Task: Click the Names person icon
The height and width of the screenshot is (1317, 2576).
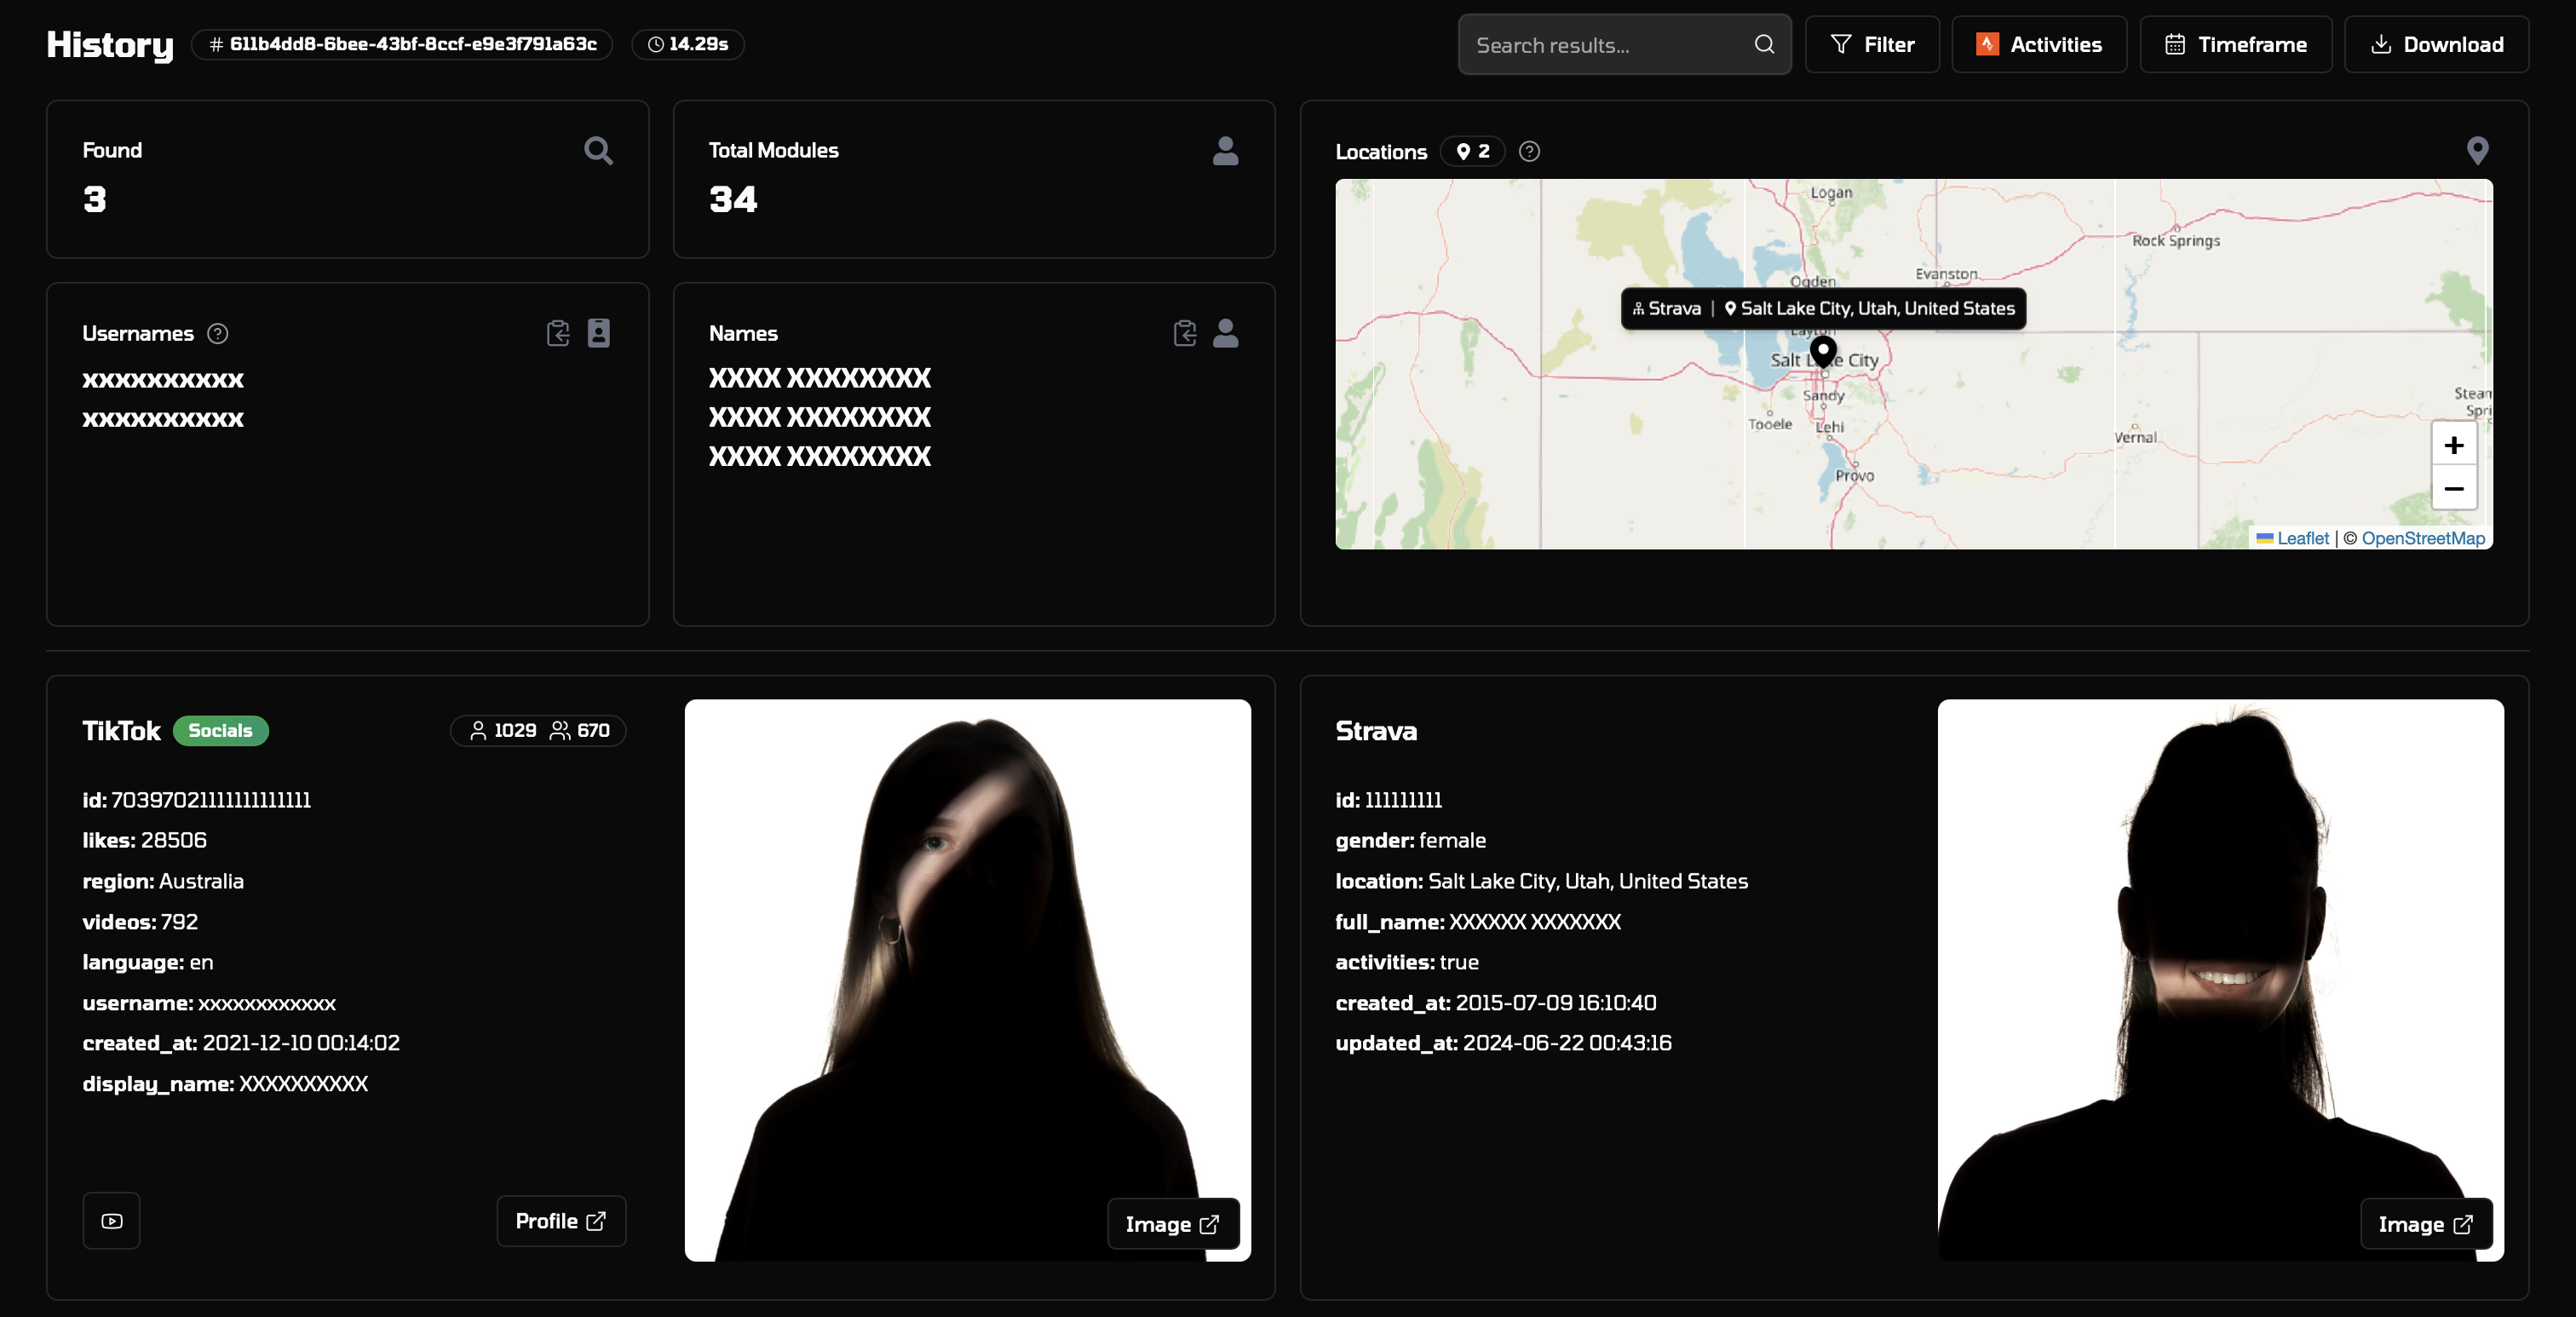Action: (x=1225, y=333)
